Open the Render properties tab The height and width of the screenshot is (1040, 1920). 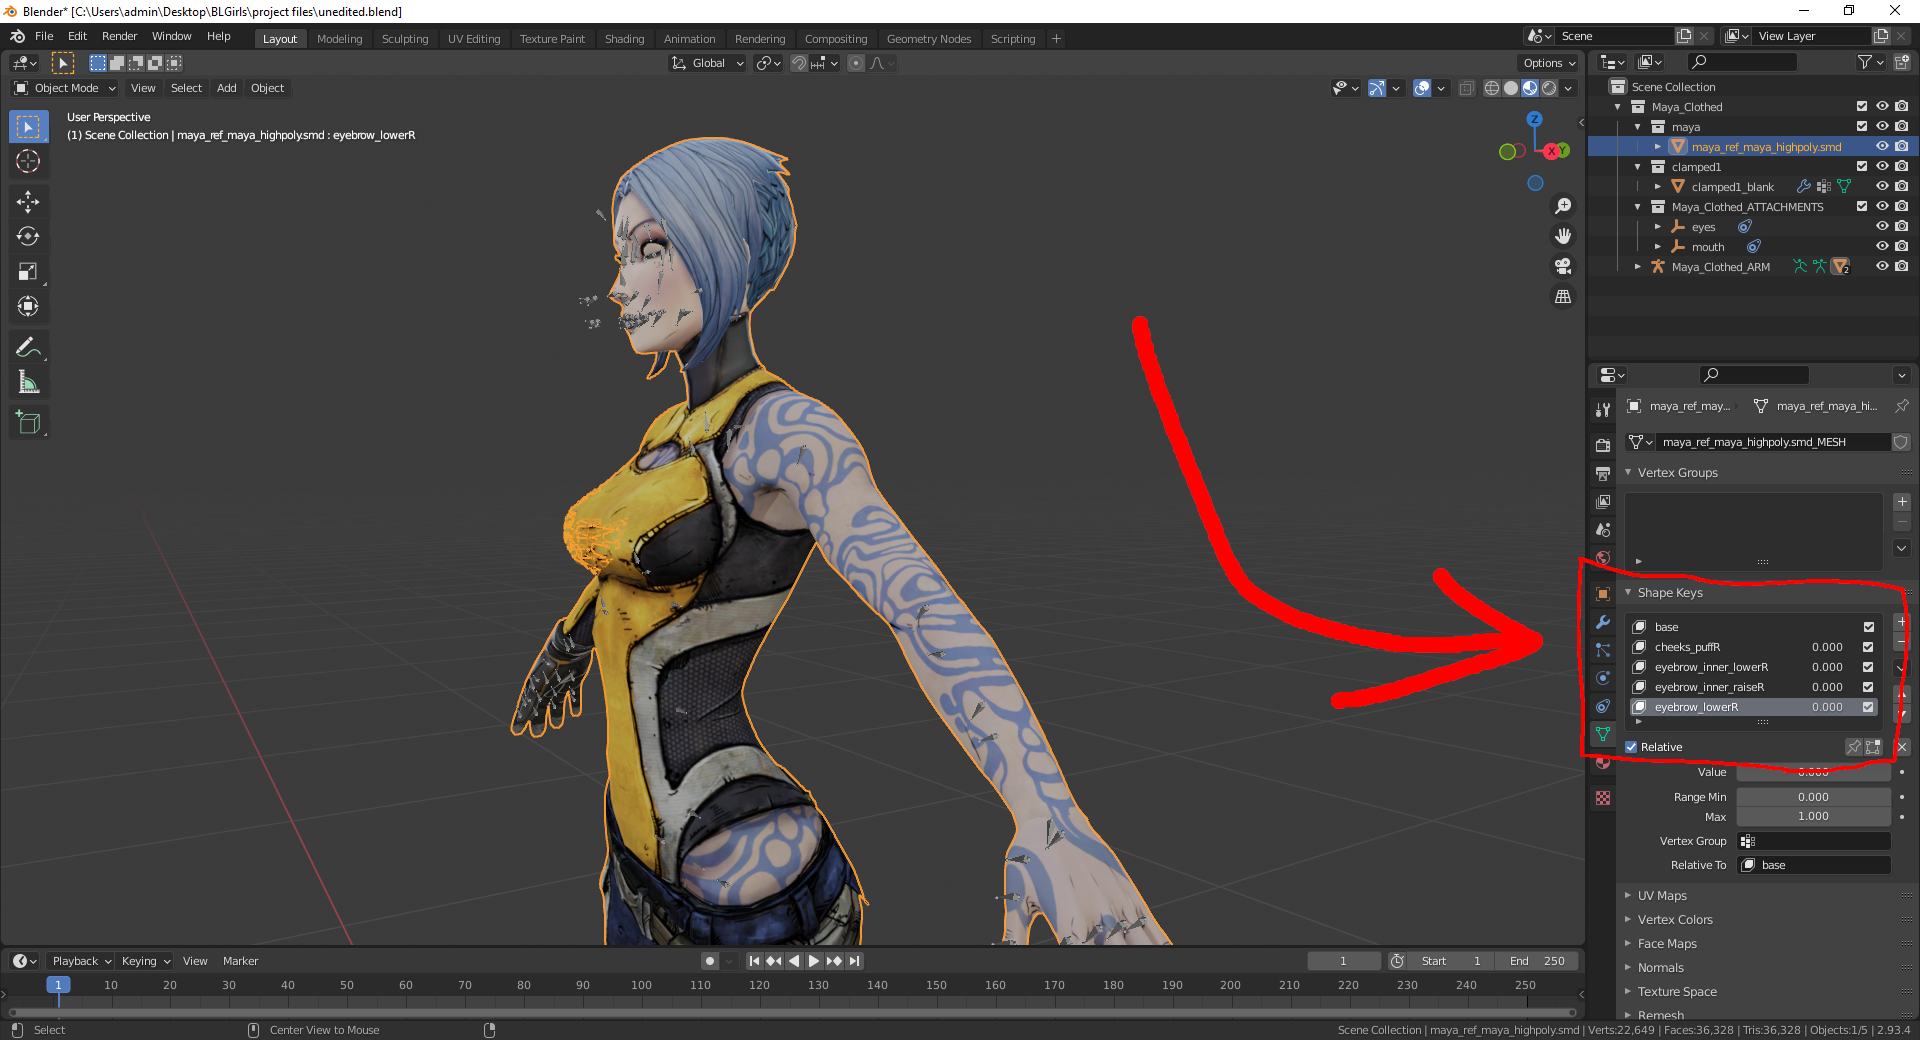point(1603,445)
